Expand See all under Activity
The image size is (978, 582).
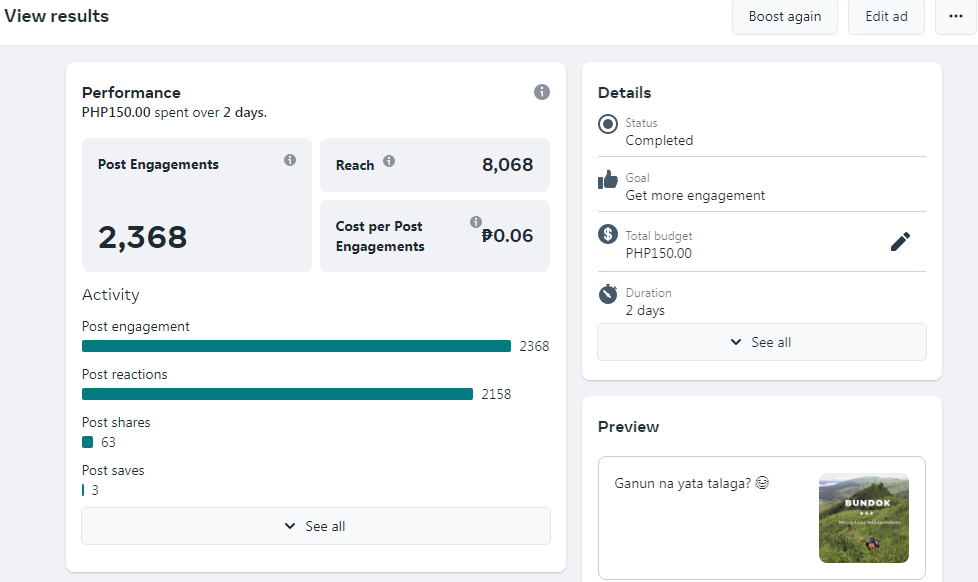click(x=316, y=526)
